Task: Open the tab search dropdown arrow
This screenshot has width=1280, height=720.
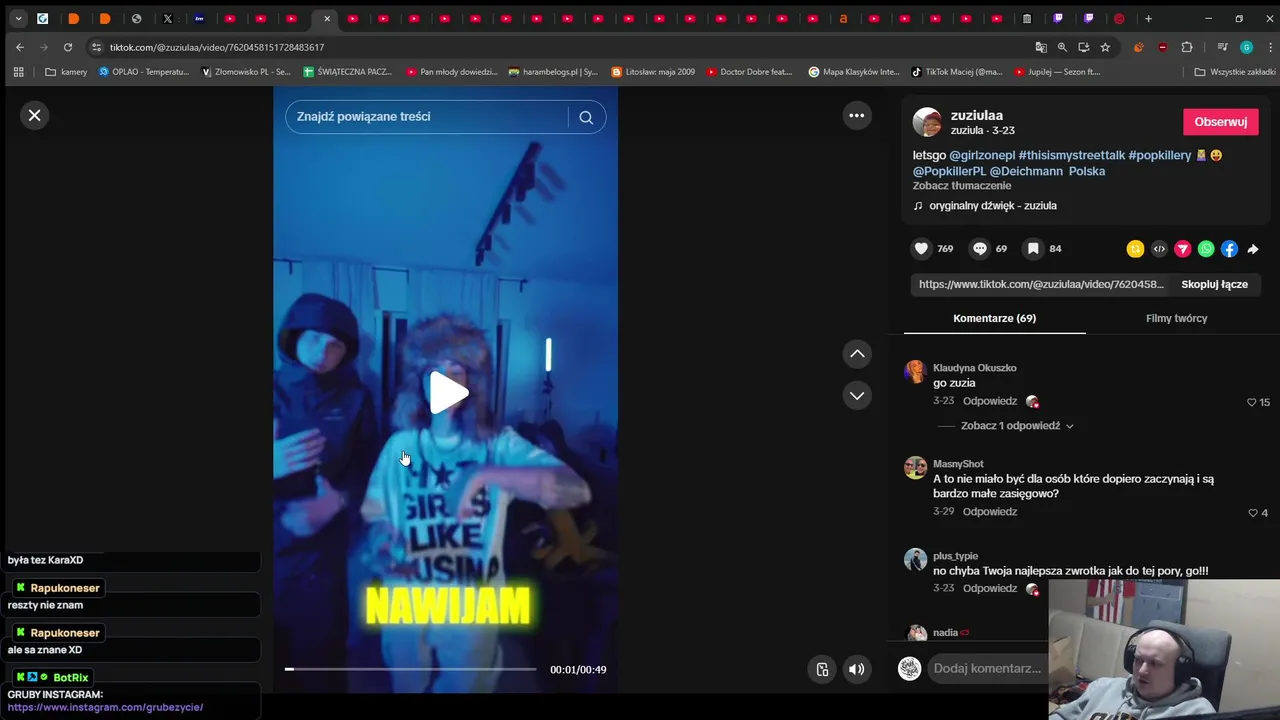Action: pyautogui.click(x=18, y=18)
